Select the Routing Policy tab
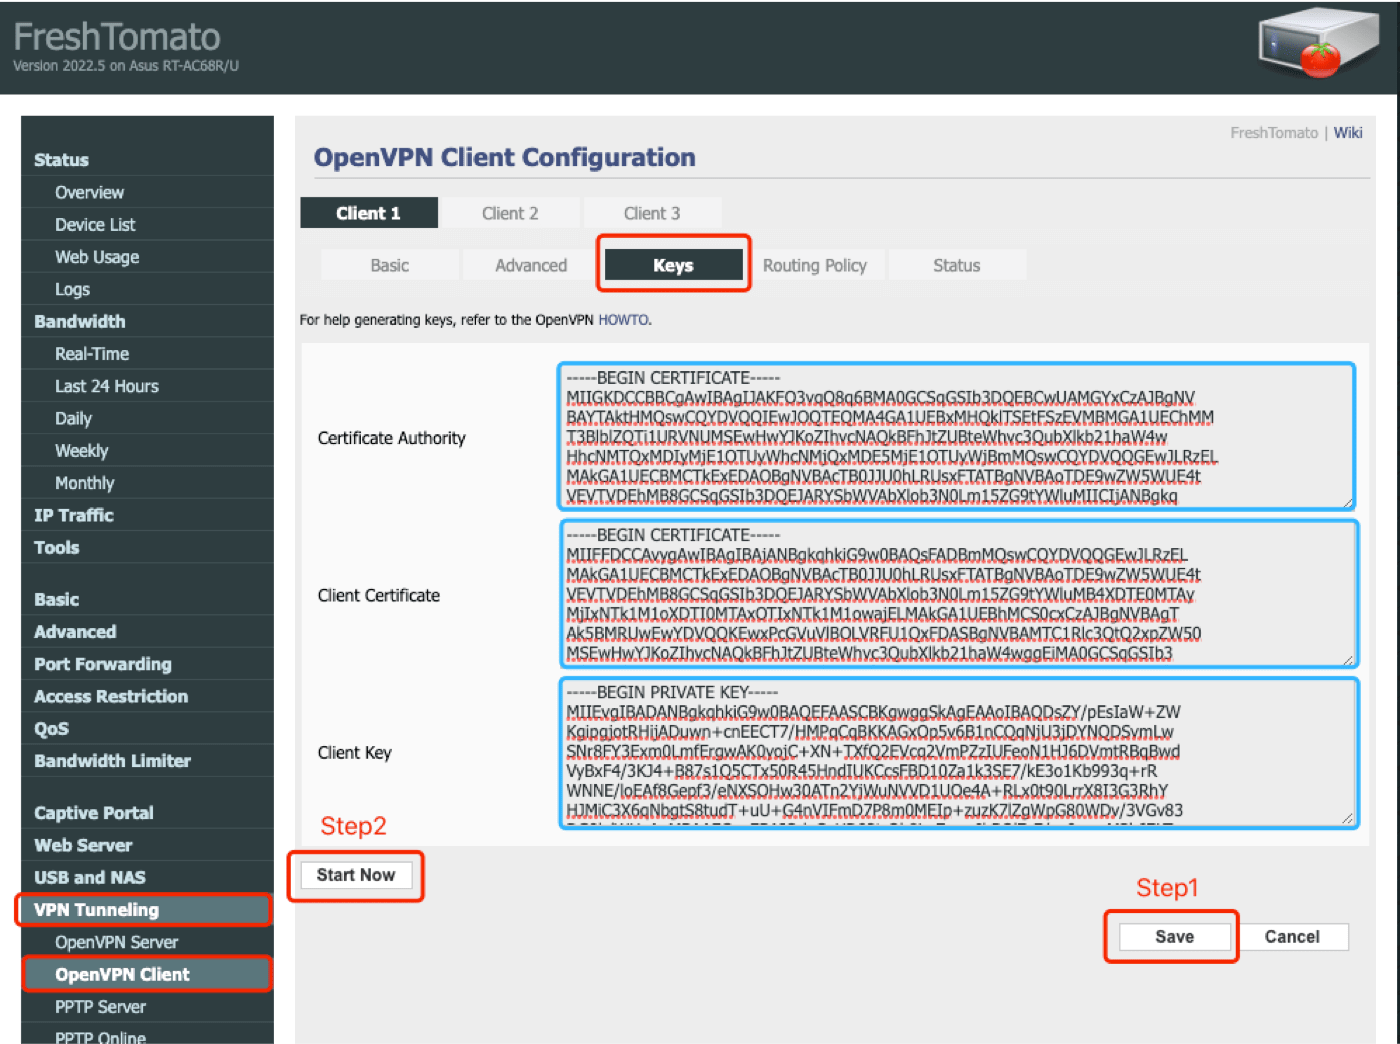Screen dimensions: 1400x1044 click(x=814, y=266)
